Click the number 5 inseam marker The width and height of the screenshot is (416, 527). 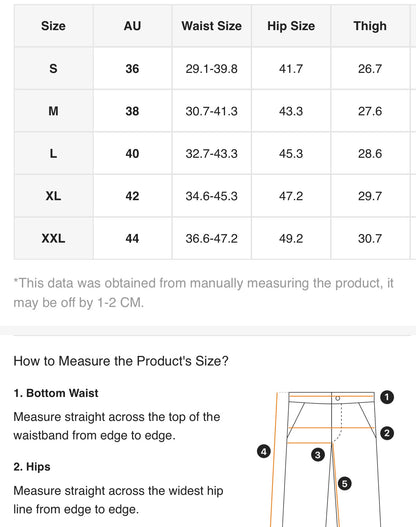pyautogui.click(x=344, y=484)
